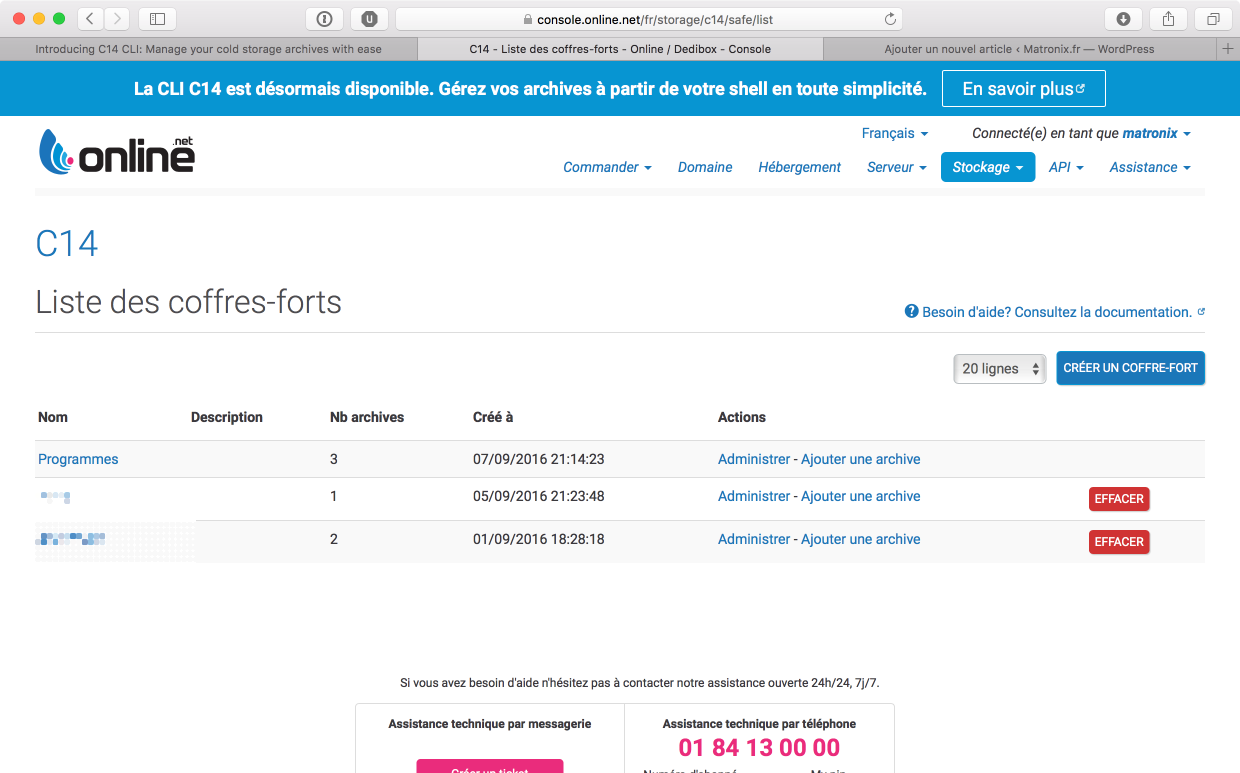Open the Share menu icon
This screenshot has width=1240, height=773.
[x=1168, y=18]
